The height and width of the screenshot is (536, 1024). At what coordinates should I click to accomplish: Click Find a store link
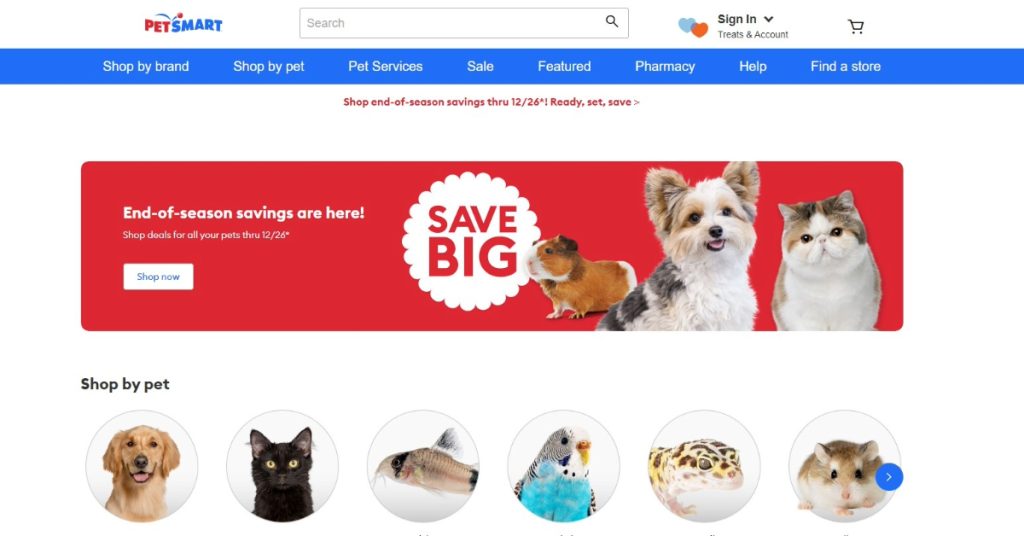click(x=845, y=66)
